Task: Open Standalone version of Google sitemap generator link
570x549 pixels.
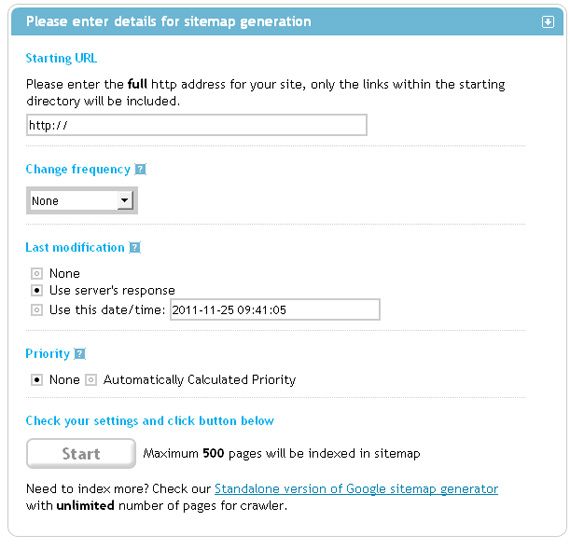Action: click(x=356, y=489)
